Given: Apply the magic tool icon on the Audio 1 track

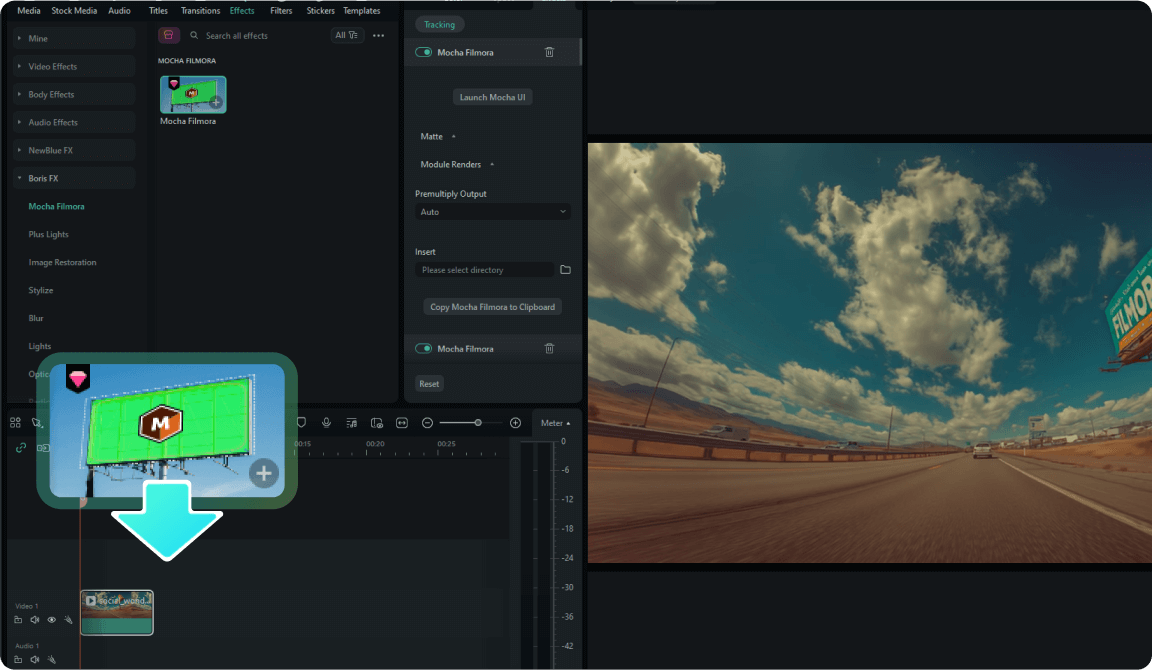Looking at the screenshot, I should tap(51, 659).
